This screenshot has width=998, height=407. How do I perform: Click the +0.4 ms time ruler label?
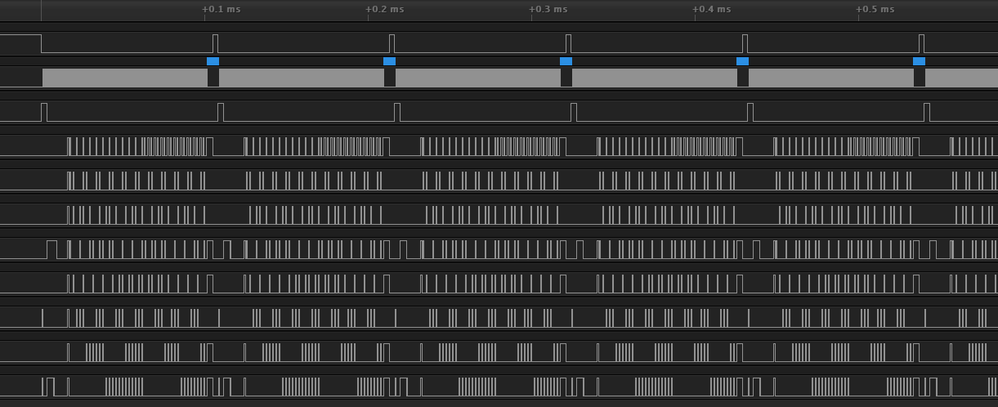point(712,10)
